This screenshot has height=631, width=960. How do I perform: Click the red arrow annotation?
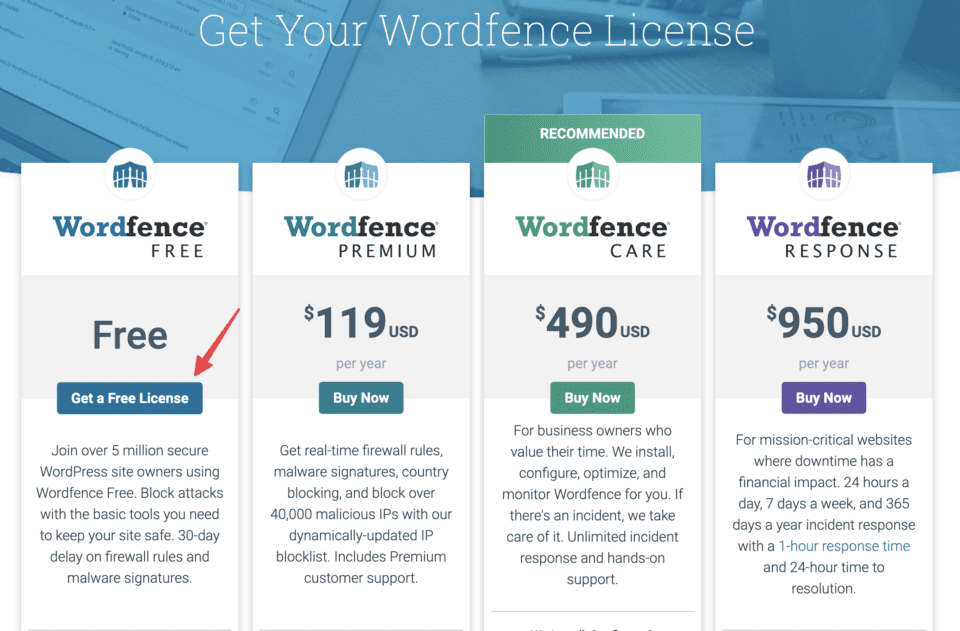coord(216,344)
